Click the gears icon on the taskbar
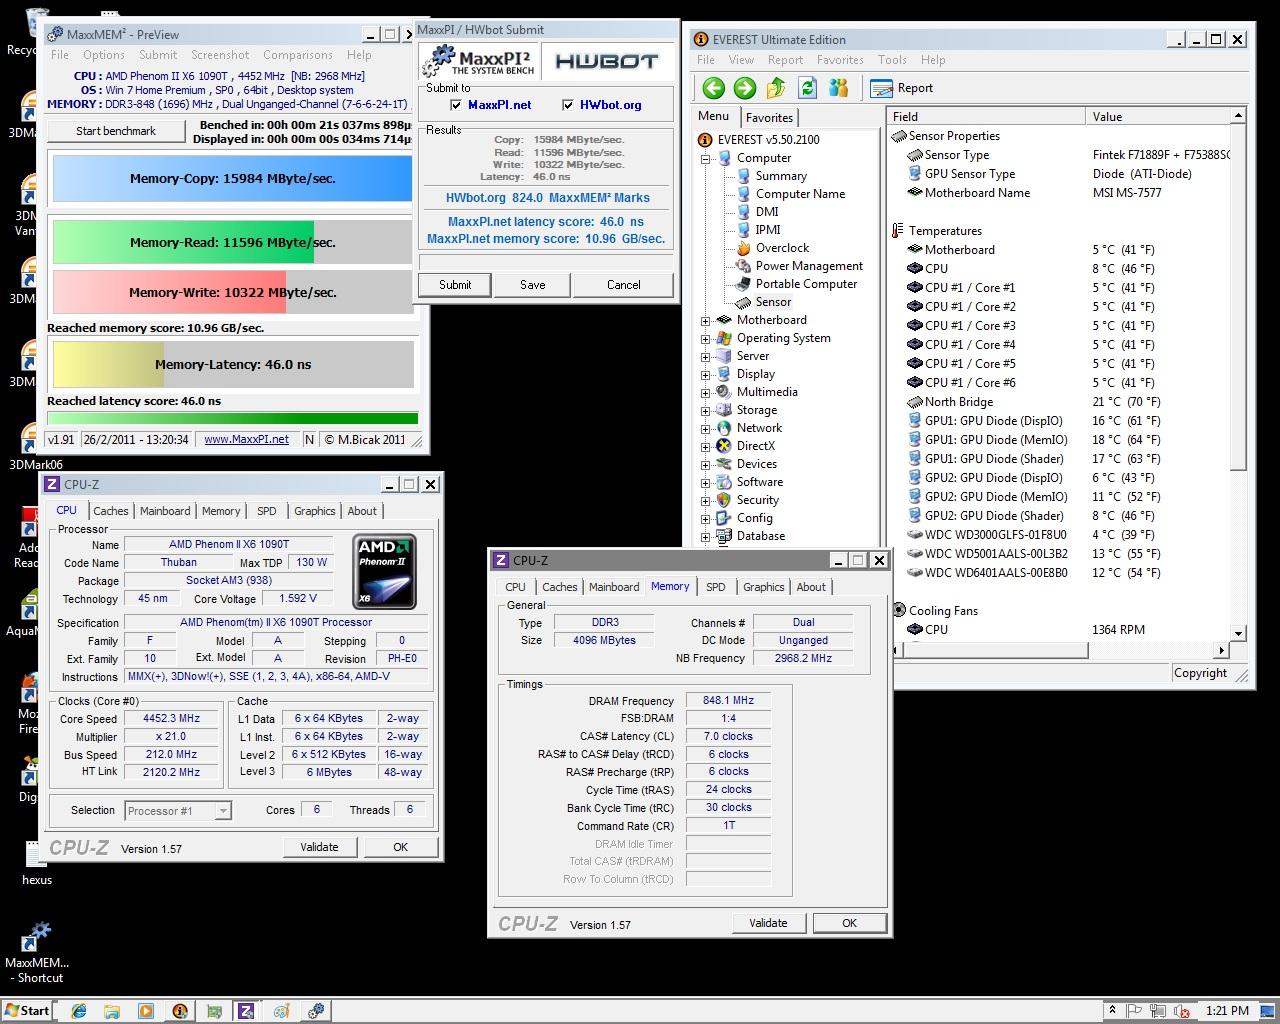1280x1024 pixels. coord(314,1011)
